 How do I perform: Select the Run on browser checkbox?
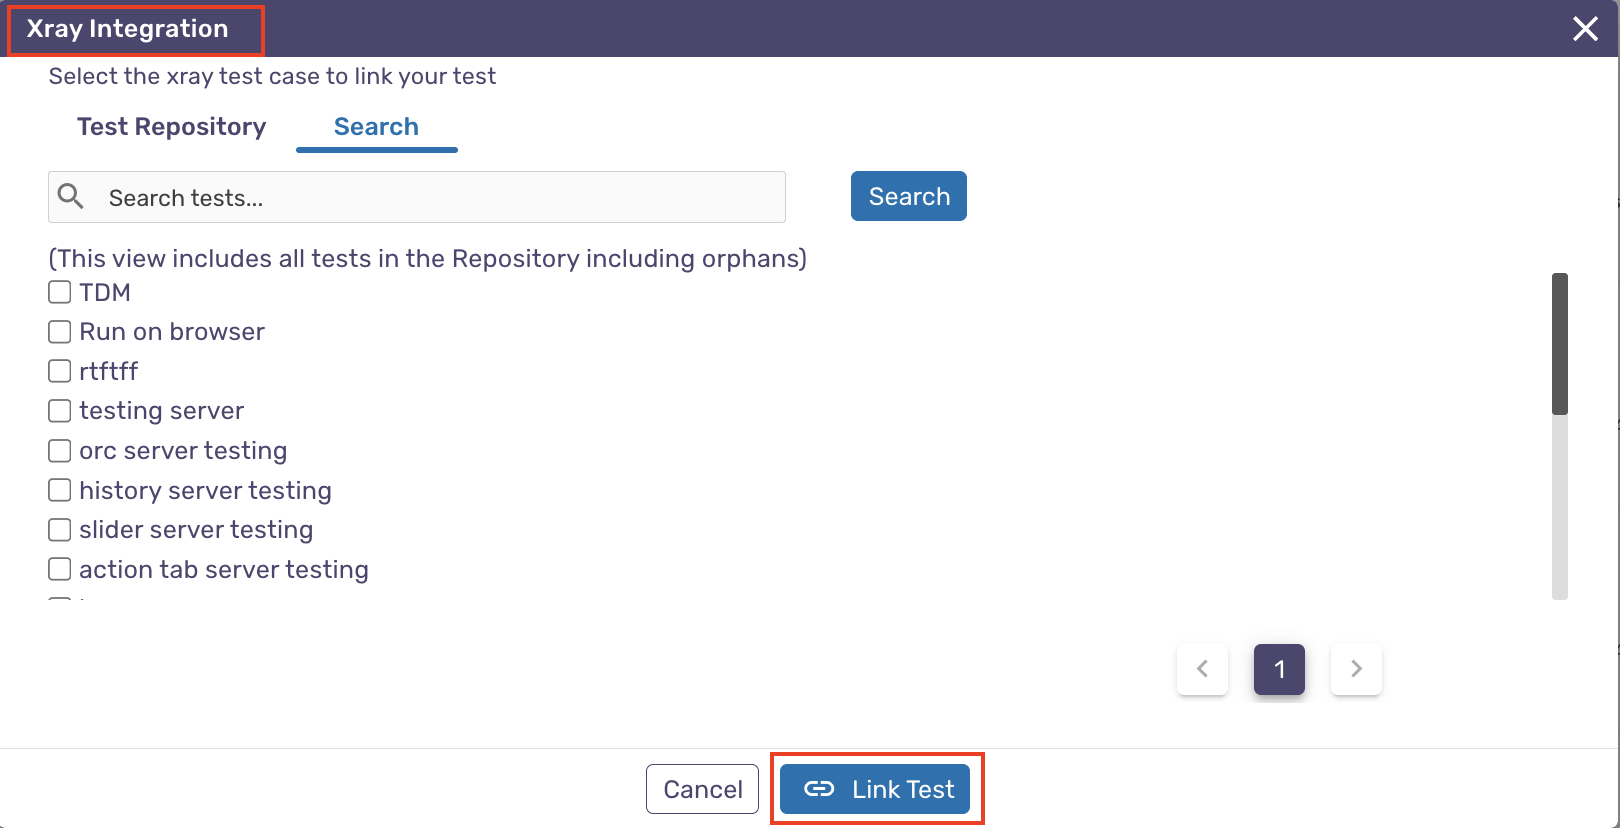click(x=60, y=332)
